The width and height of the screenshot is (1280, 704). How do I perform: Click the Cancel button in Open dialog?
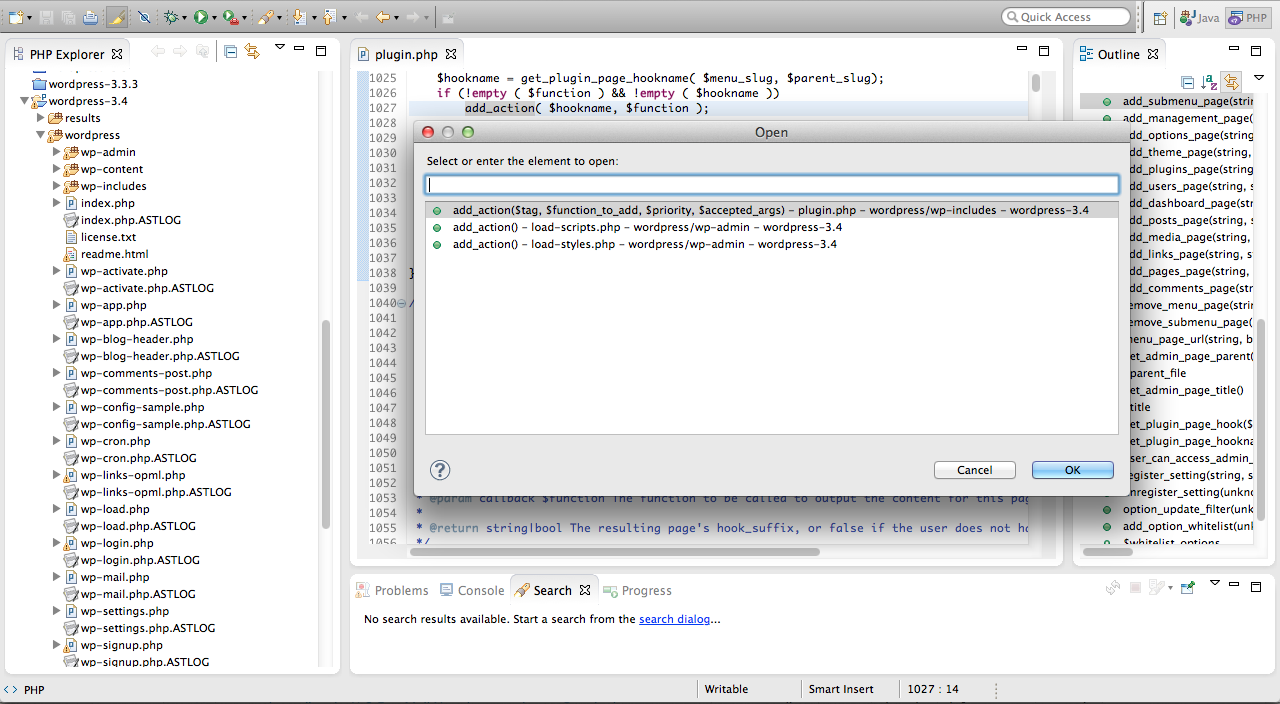pos(975,470)
